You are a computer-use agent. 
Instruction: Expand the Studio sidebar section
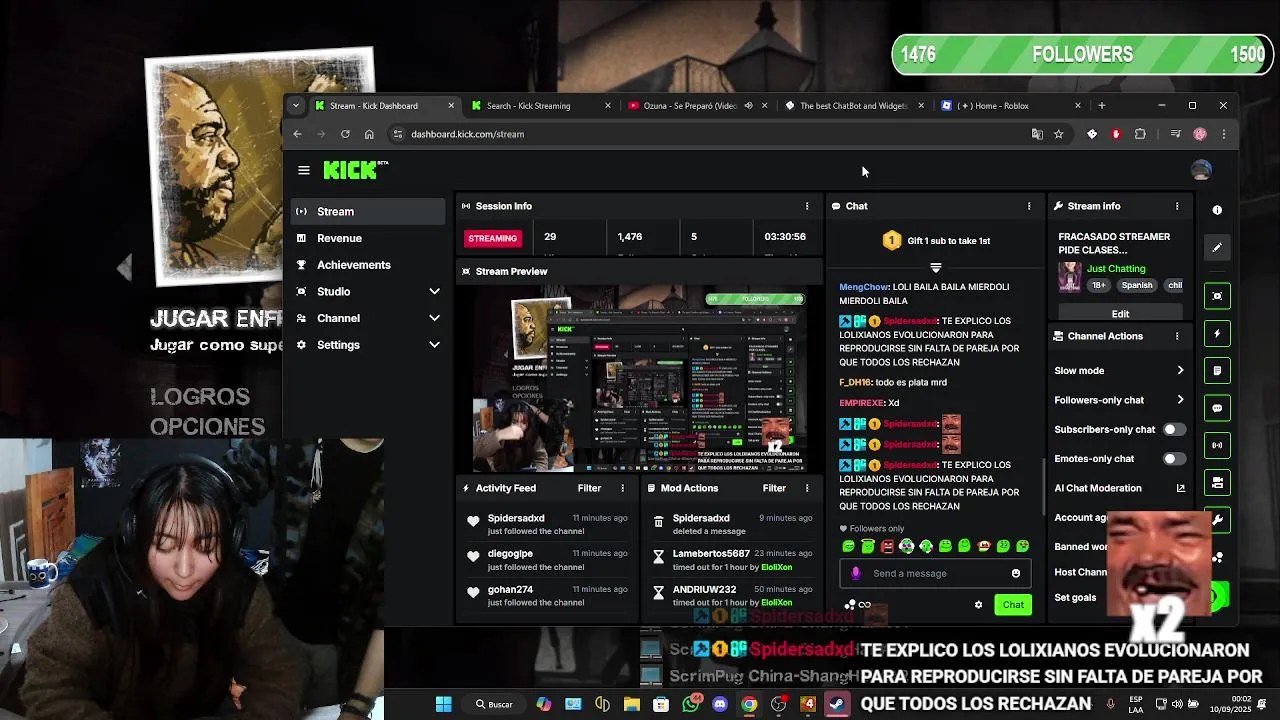(x=434, y=292)
